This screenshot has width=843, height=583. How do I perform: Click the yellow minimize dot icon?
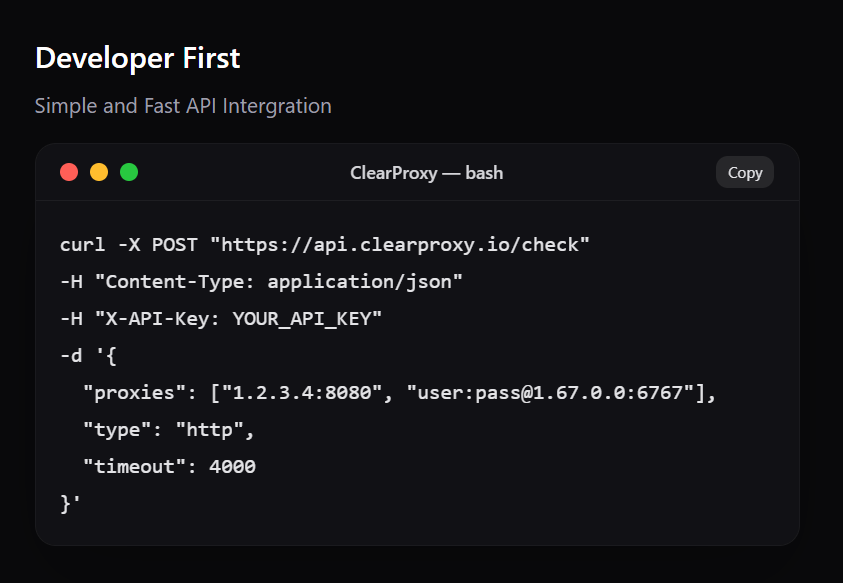(x=98, y=171)
